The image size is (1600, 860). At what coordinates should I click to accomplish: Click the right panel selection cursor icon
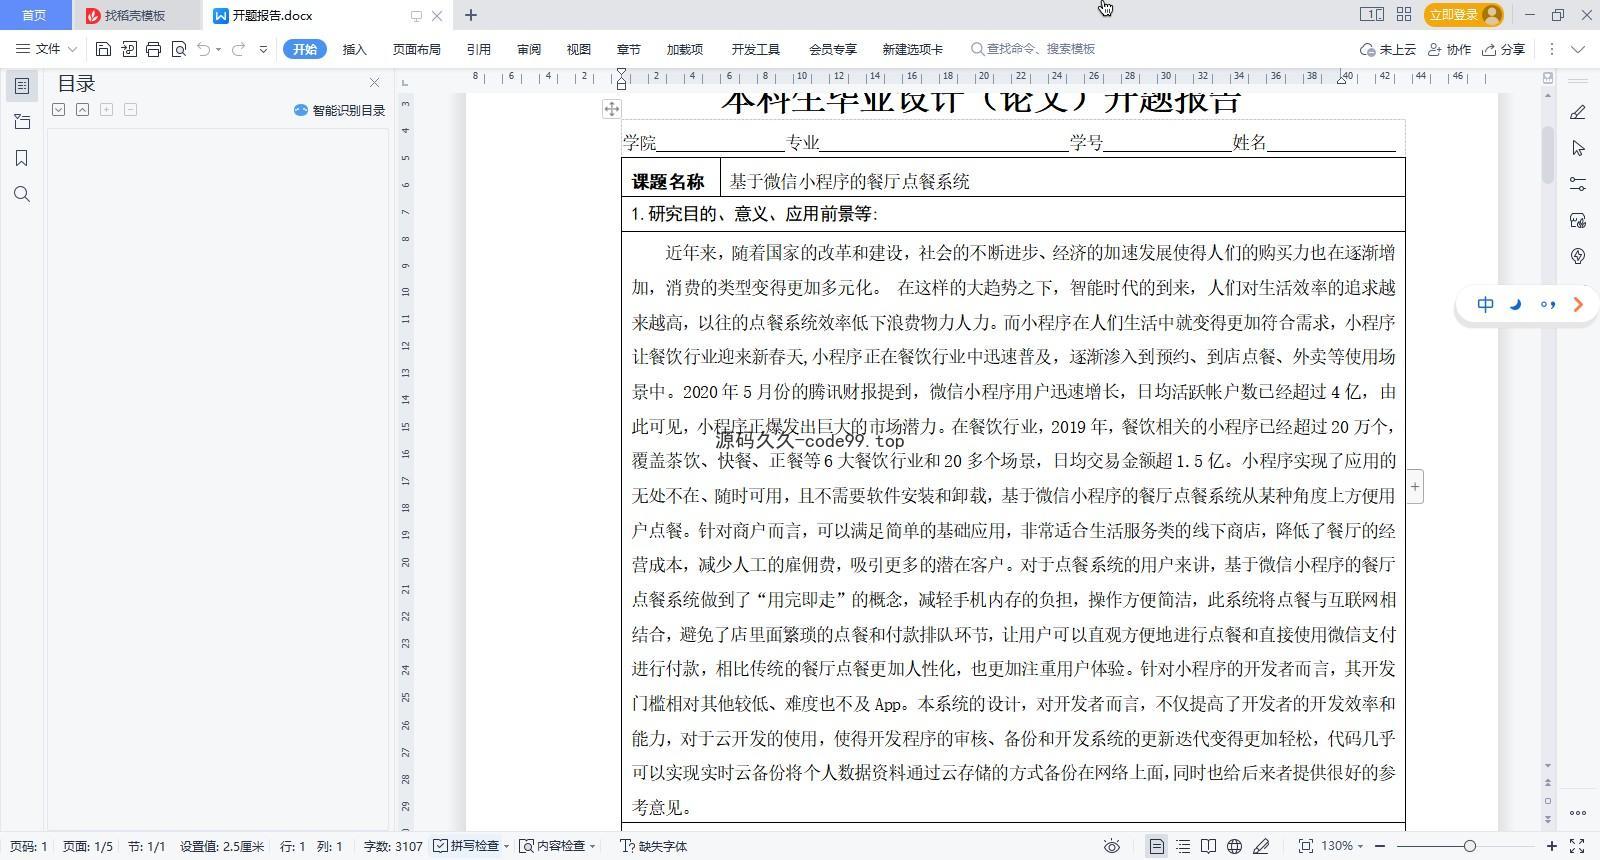point(1578,148)
